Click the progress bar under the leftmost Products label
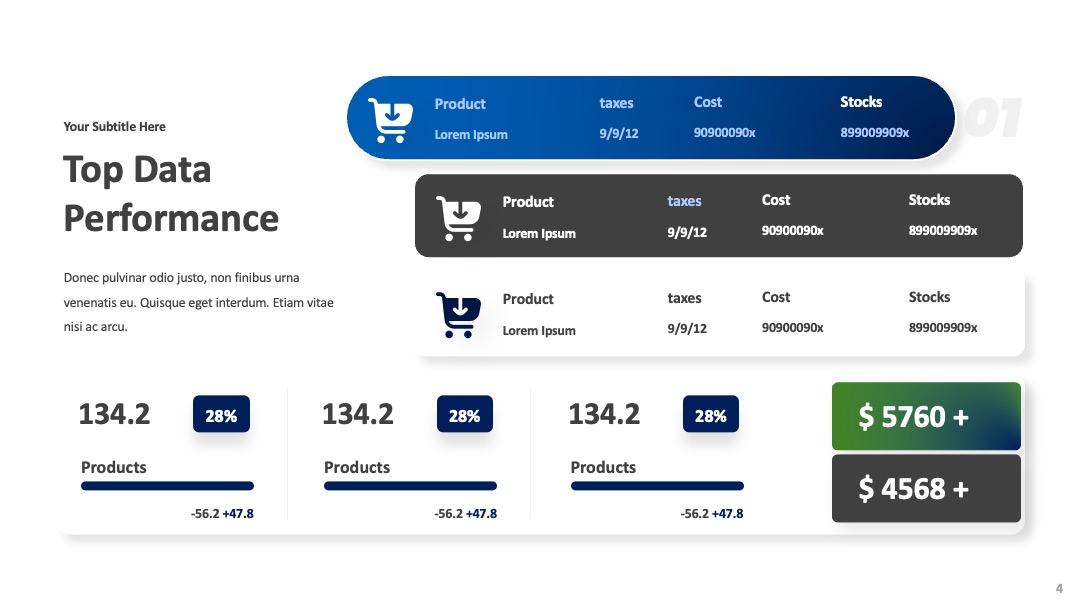Viewport: 1080px width, 608px height. 167,486
